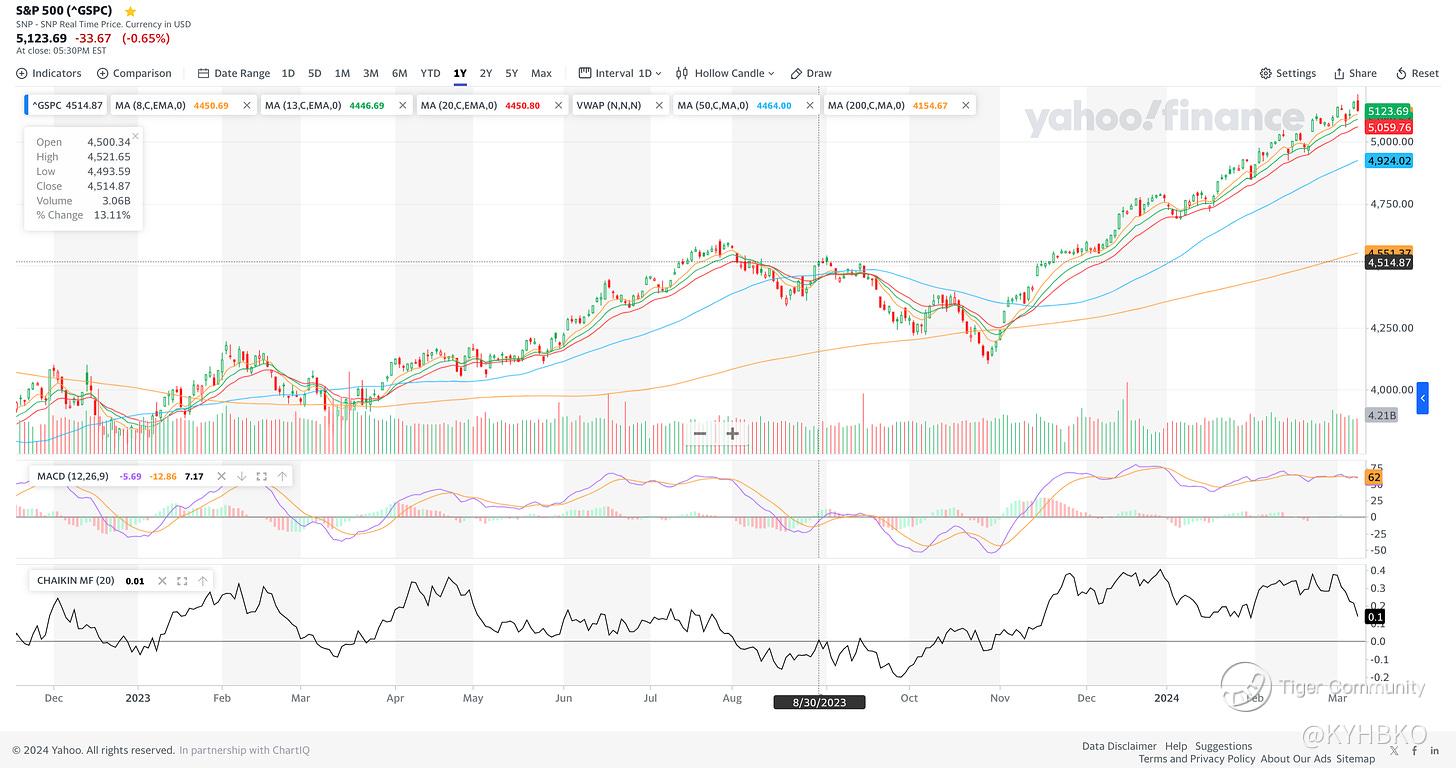Open the About Our Ads link
The image size is (1456, 768).
click(x=1296, y=759)
